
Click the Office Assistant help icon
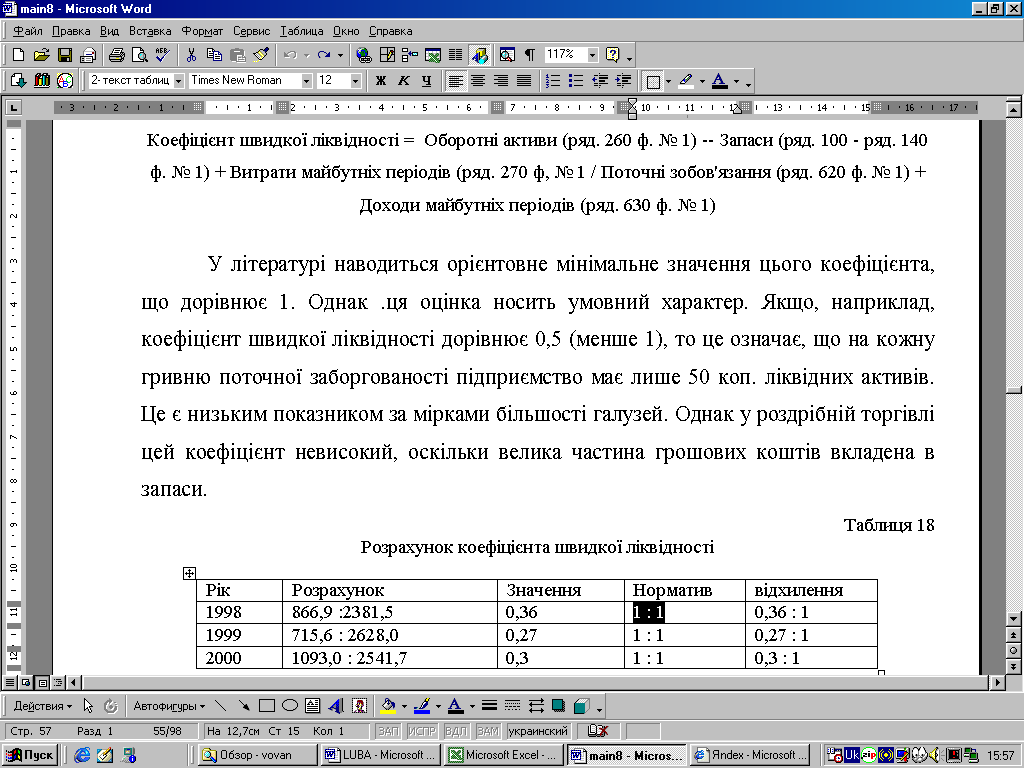coord(613,55)
